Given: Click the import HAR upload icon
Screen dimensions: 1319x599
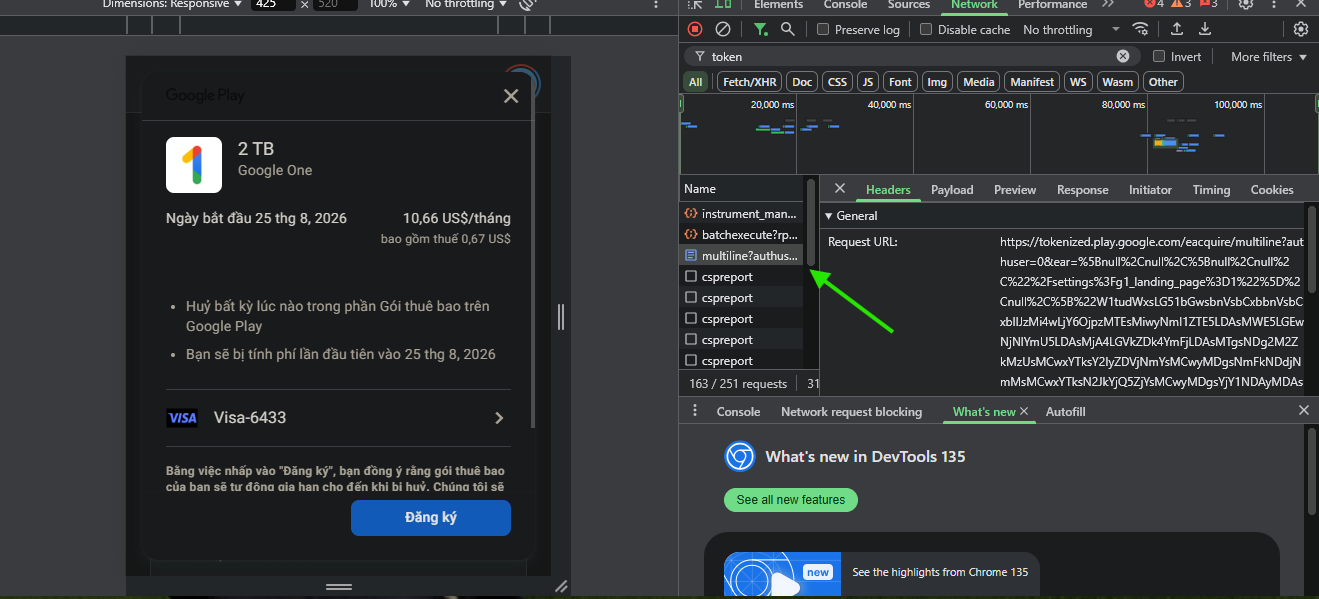Looking at the screenshot, I should [x=1177, y=30].
